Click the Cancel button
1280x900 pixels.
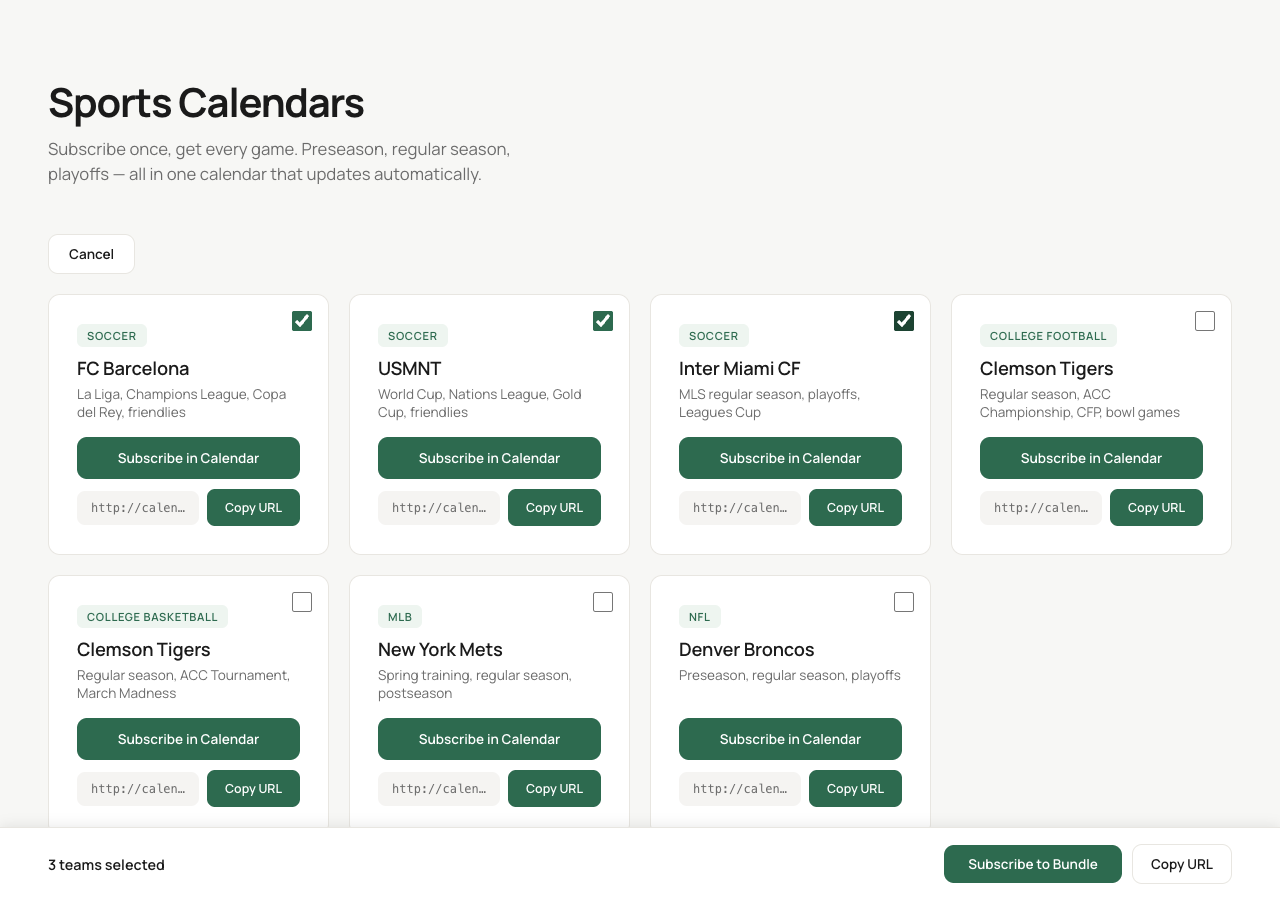pos(91,254)
